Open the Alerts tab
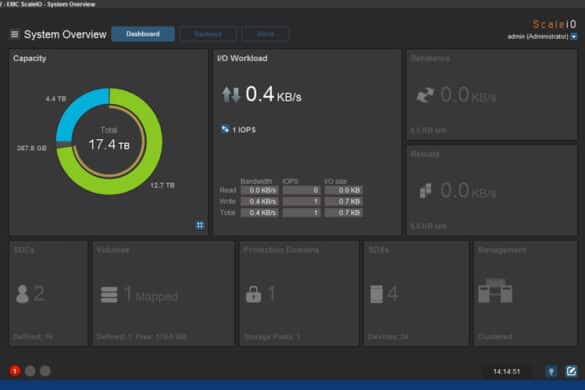Image resolution: width=585 pixels, height=390 pixels. 265,34
